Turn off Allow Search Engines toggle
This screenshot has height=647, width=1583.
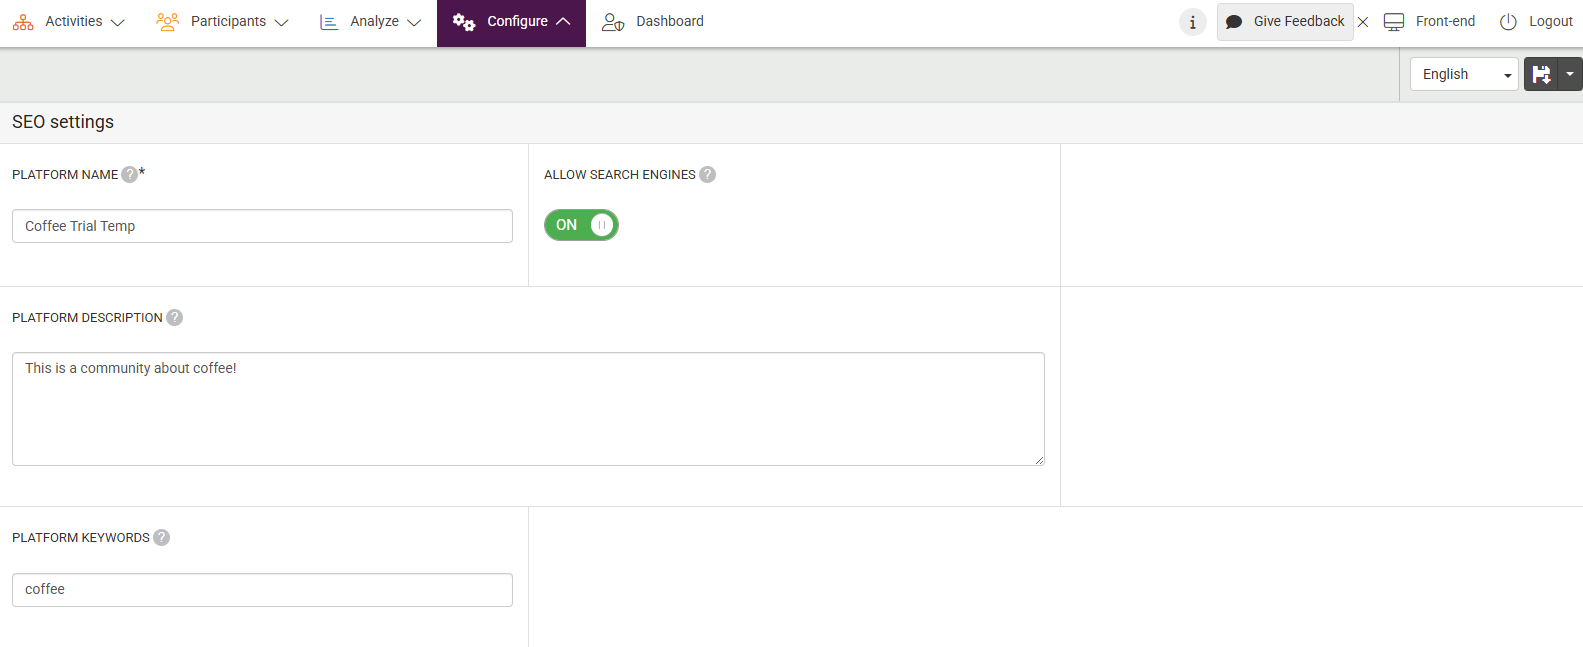(x=581, y=225)
